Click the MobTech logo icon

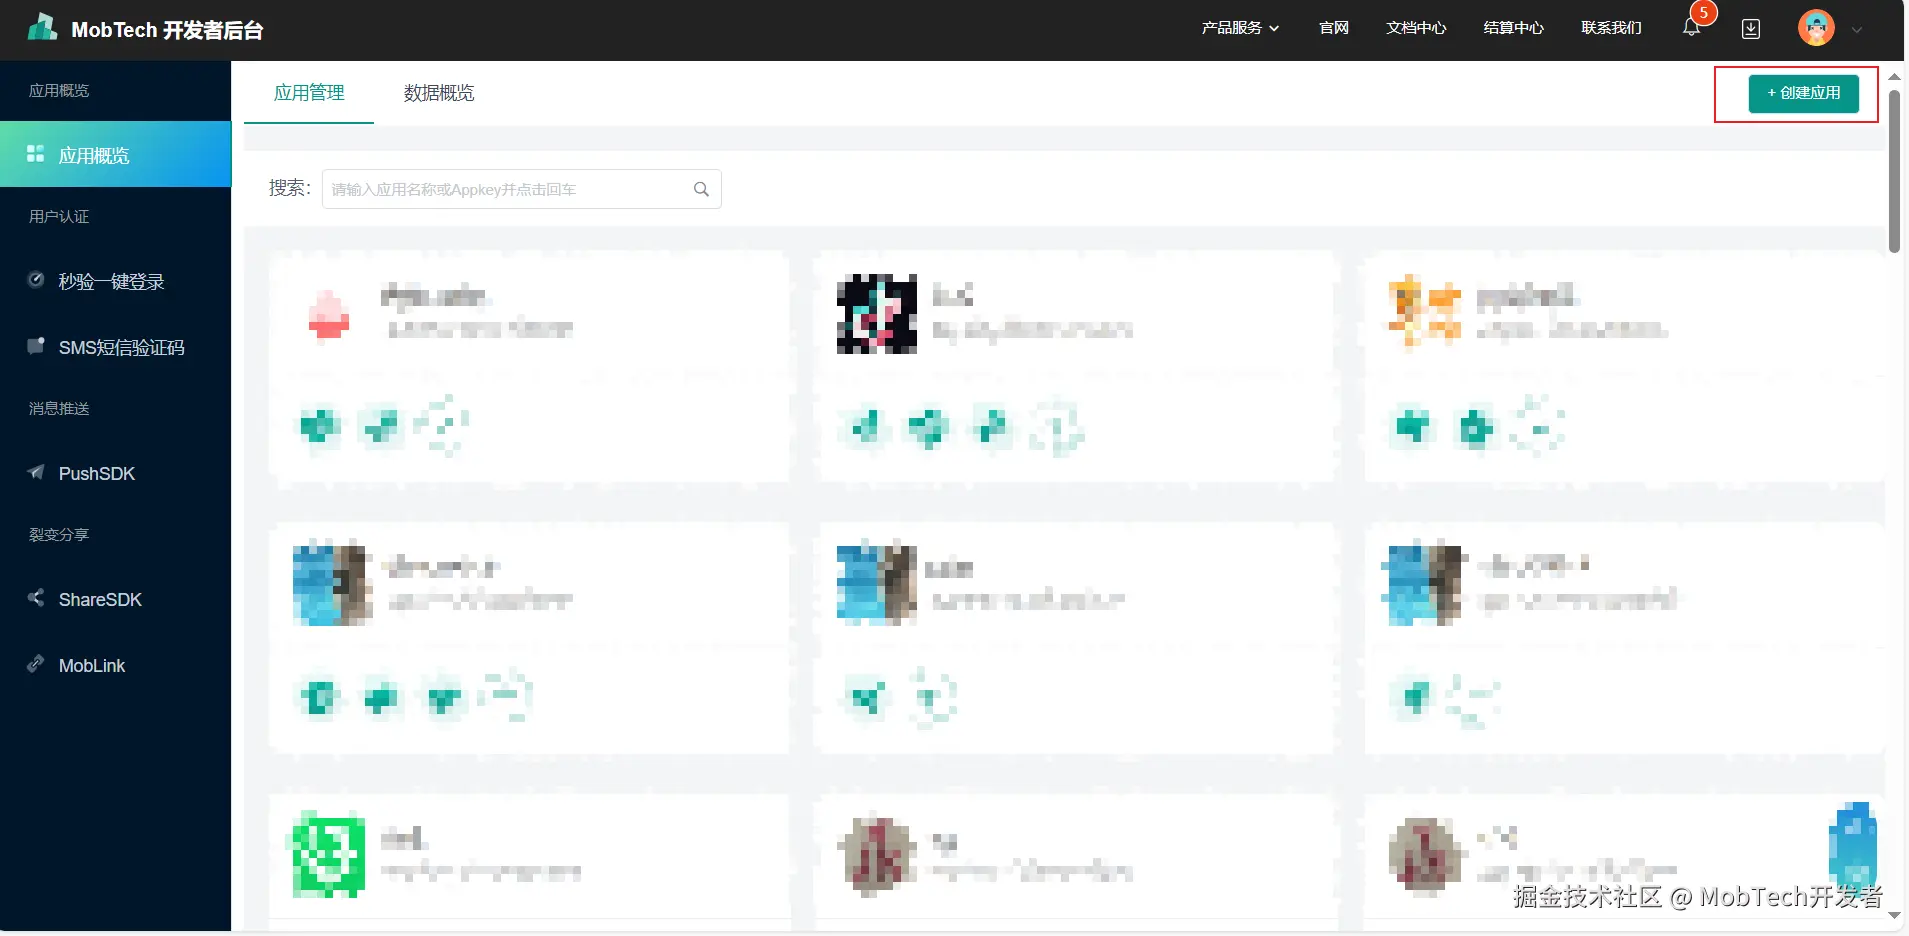coord(42,27)
